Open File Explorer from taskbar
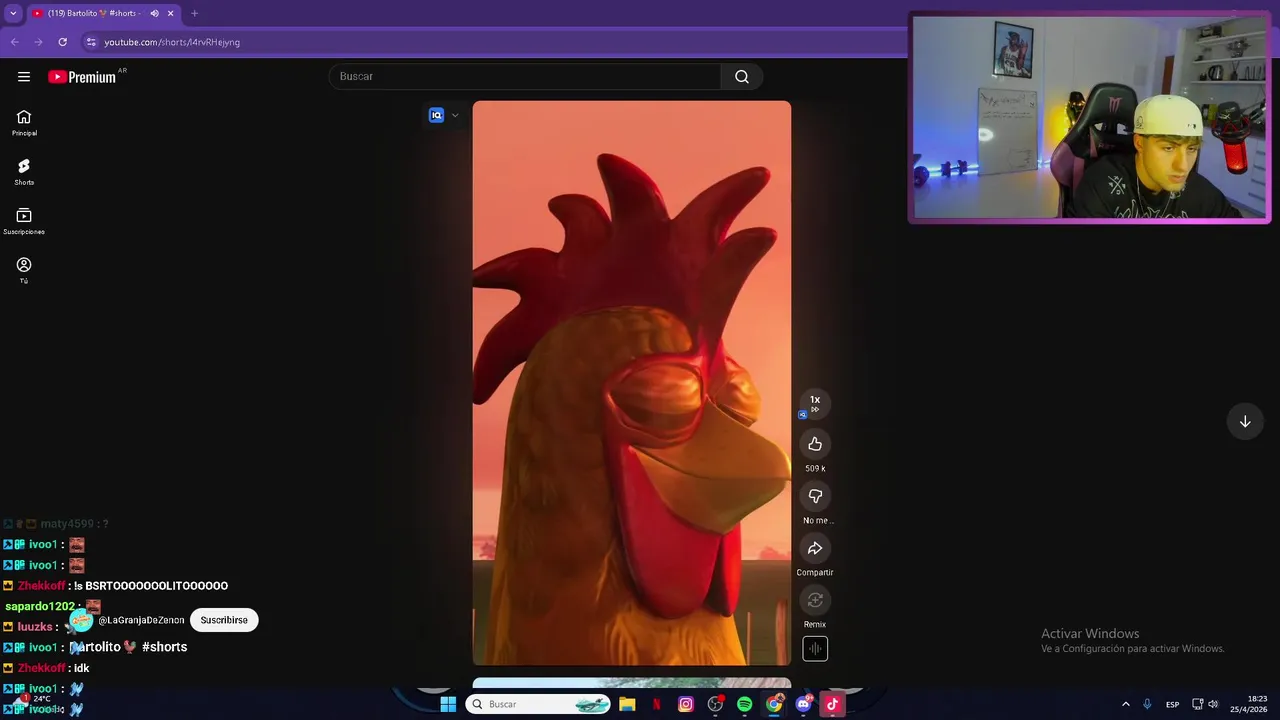This screenshot has width=1280, height=720. (x=627, y=704)
